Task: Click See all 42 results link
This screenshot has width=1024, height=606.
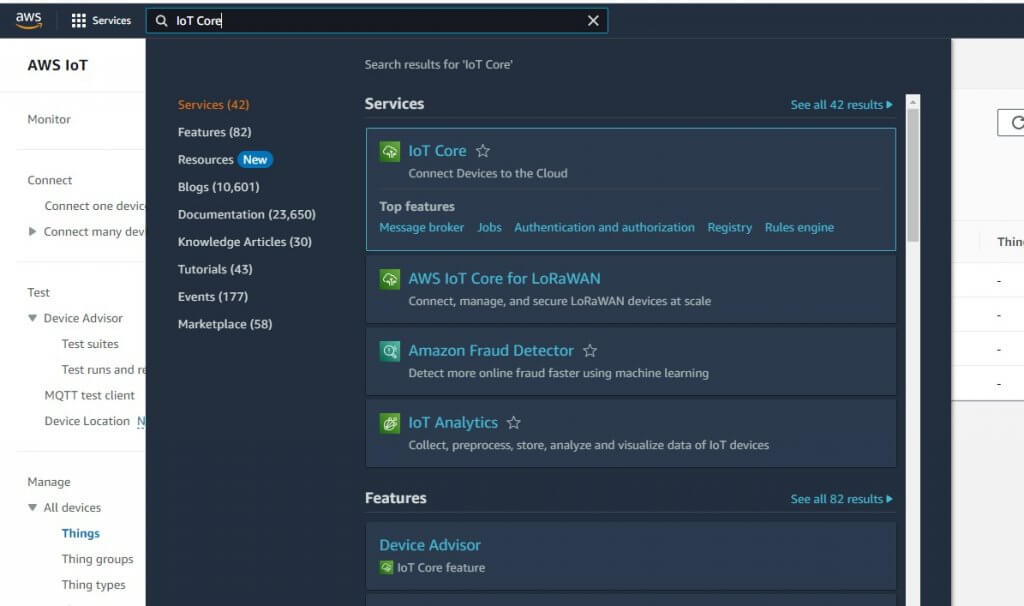Action: 837,104
